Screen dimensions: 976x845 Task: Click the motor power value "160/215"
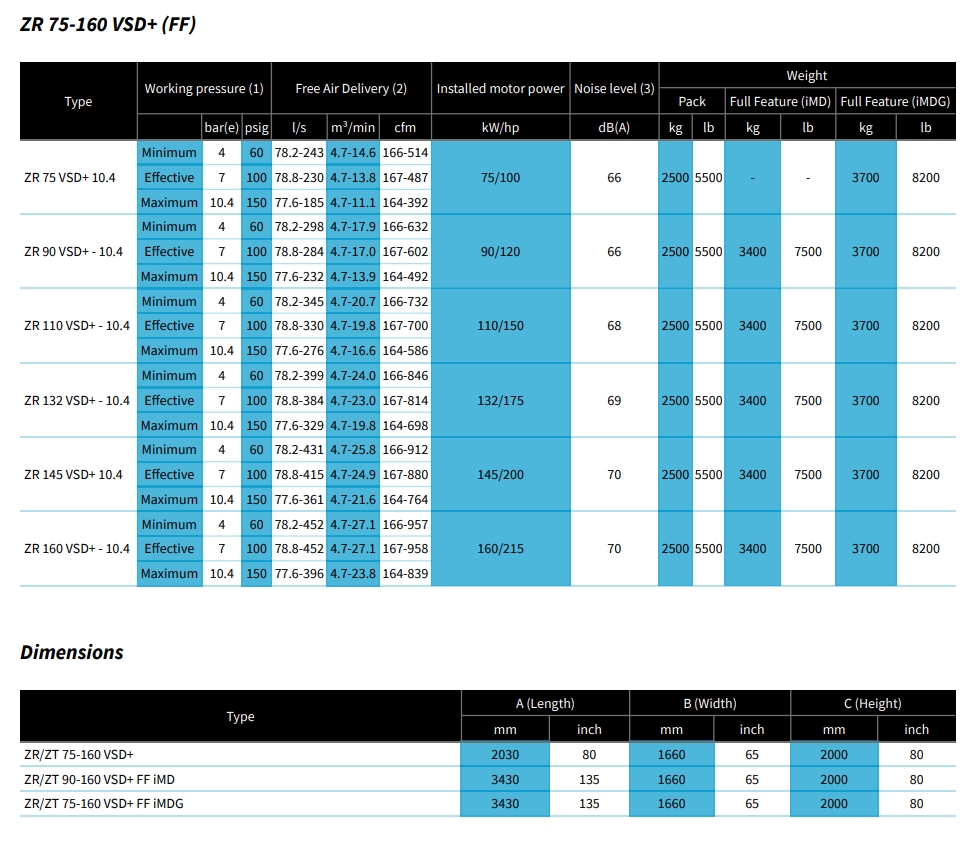point(500,548)
